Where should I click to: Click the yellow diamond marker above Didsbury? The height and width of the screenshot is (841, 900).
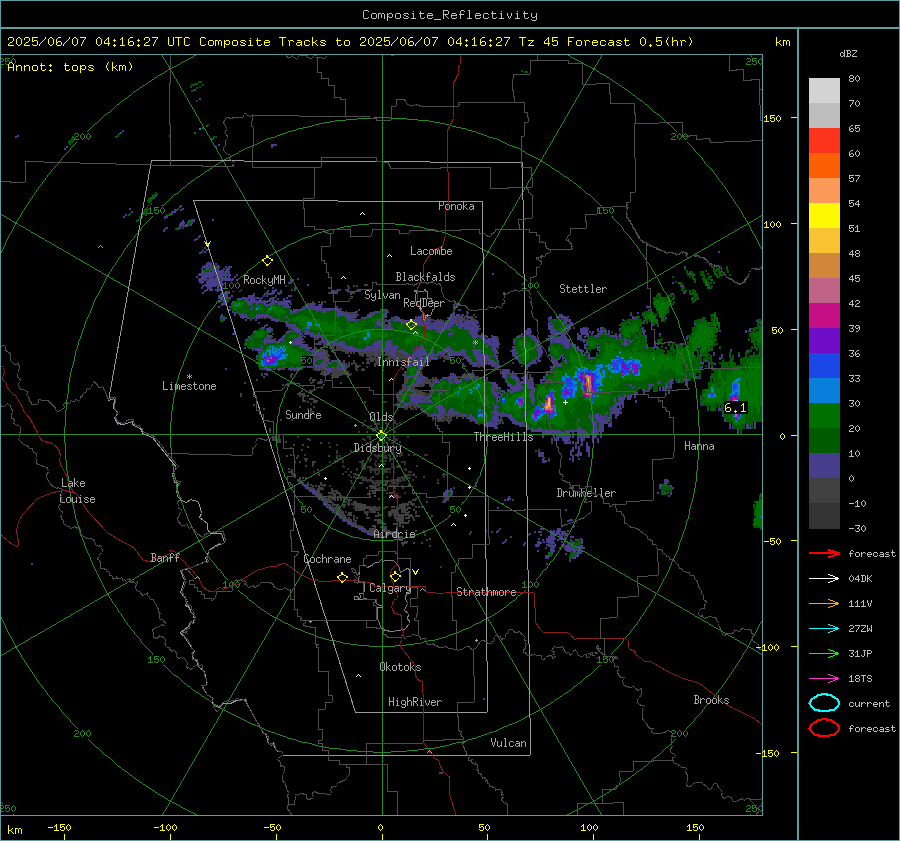[x=381, y=436]
